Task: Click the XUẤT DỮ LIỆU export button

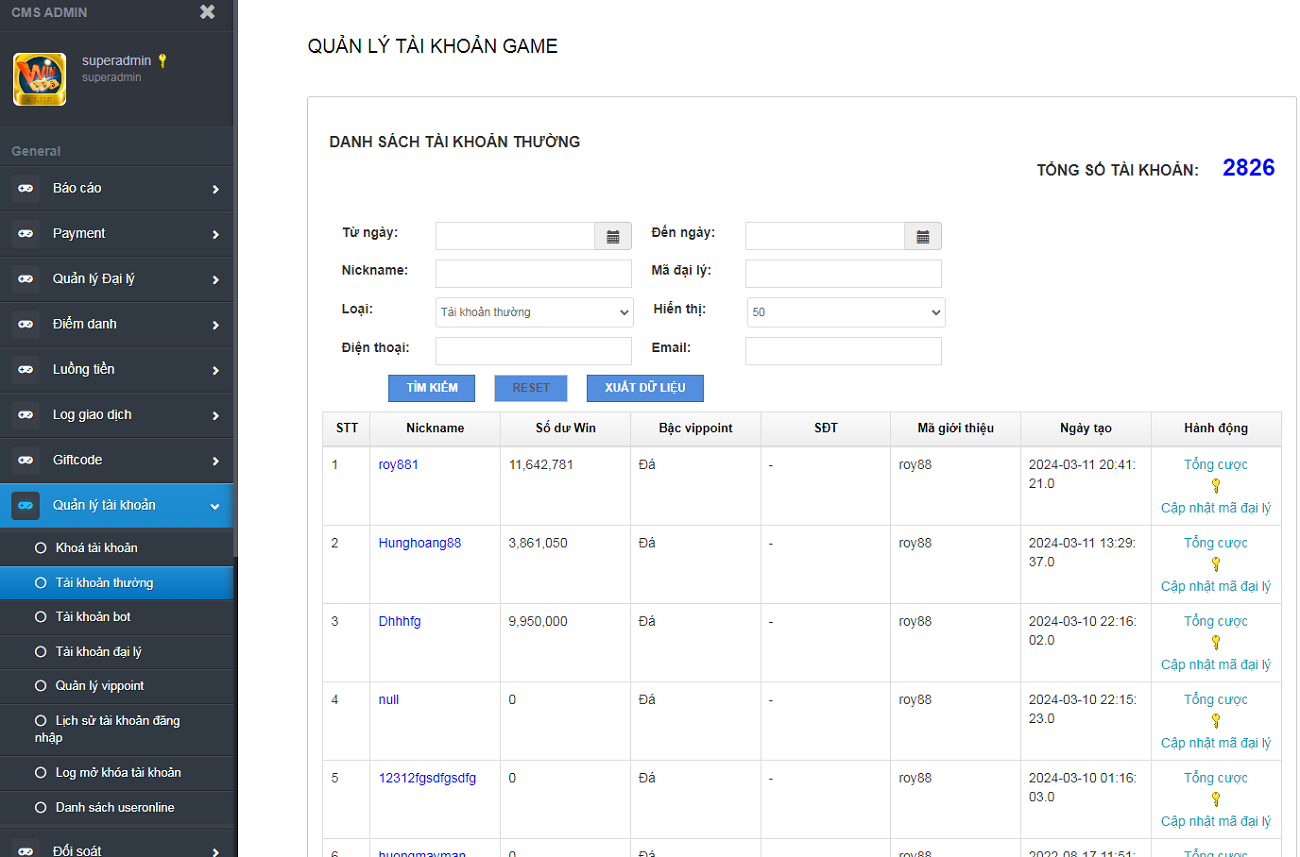Action: click(645, 388)
